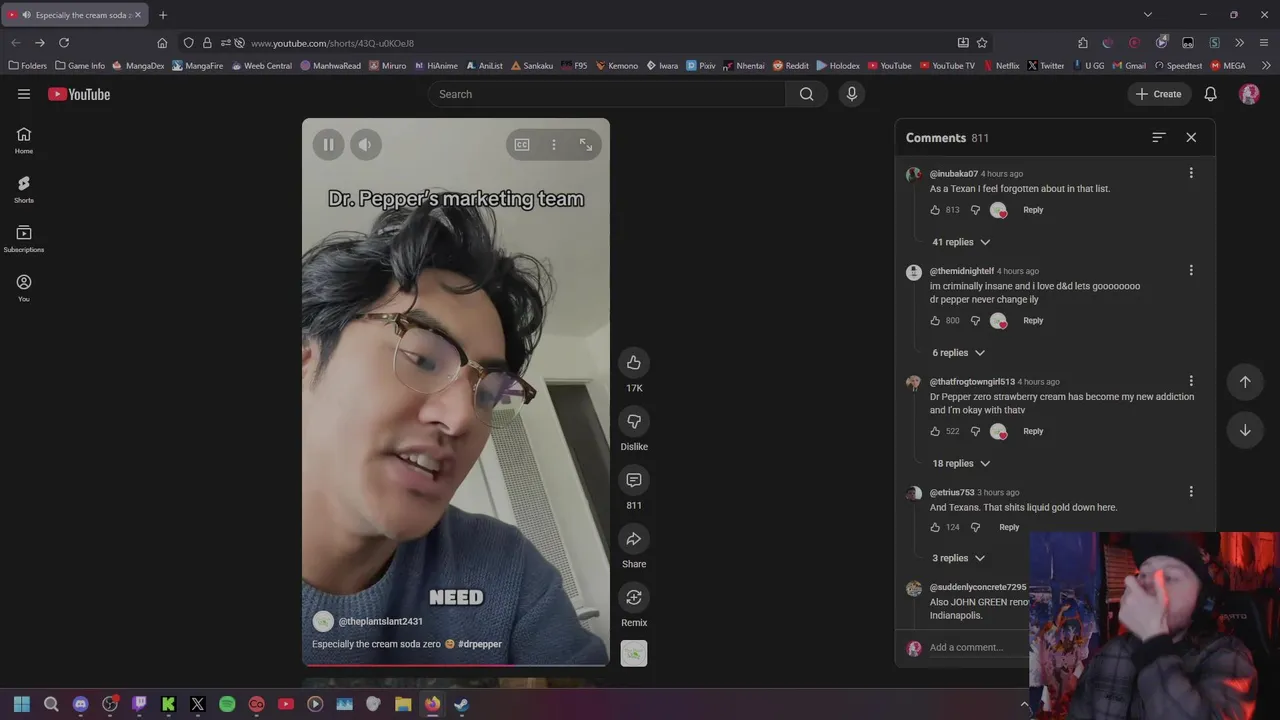Open the Reddit bookmark

(x=790, y=66)
